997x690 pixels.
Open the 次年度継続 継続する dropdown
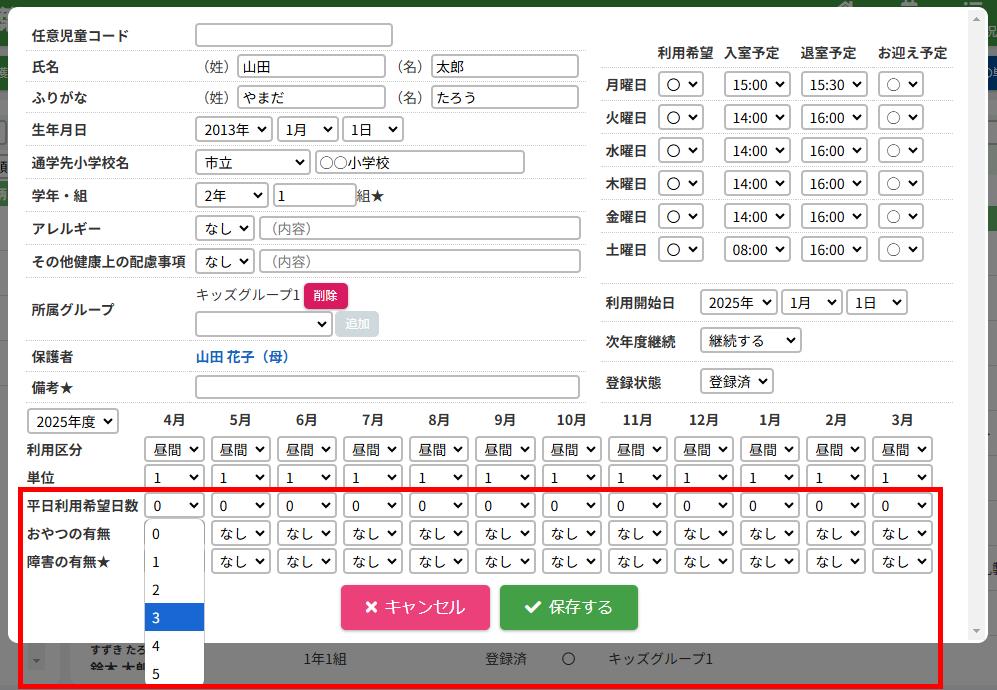tap(750, 341)
